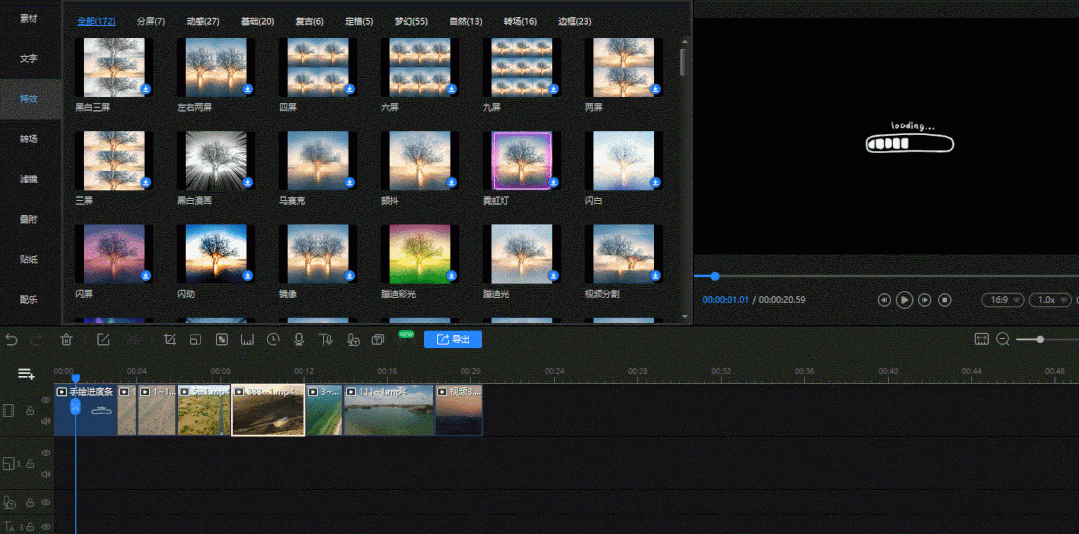Click the text-to-speech toolbar icon
Image resolution: width=1079 pixels, height=534 pixels.
(325, 339)
